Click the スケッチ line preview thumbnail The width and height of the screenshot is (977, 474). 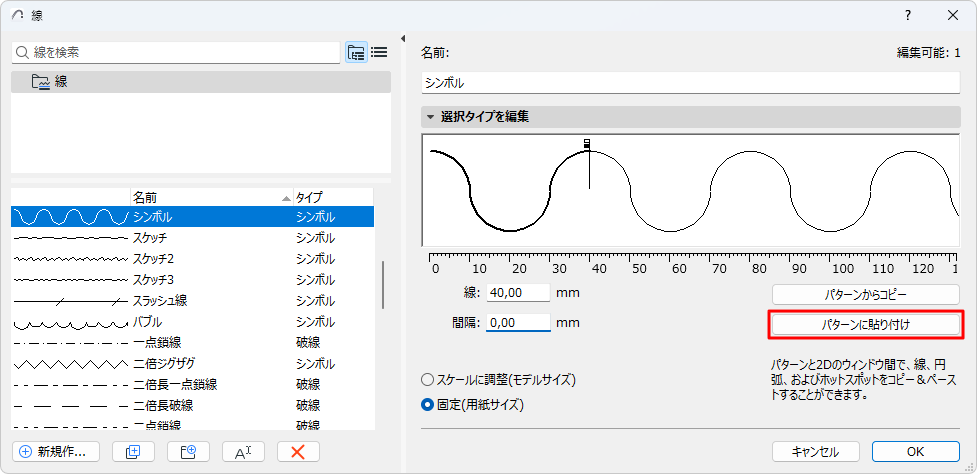[x=70, y=238]
